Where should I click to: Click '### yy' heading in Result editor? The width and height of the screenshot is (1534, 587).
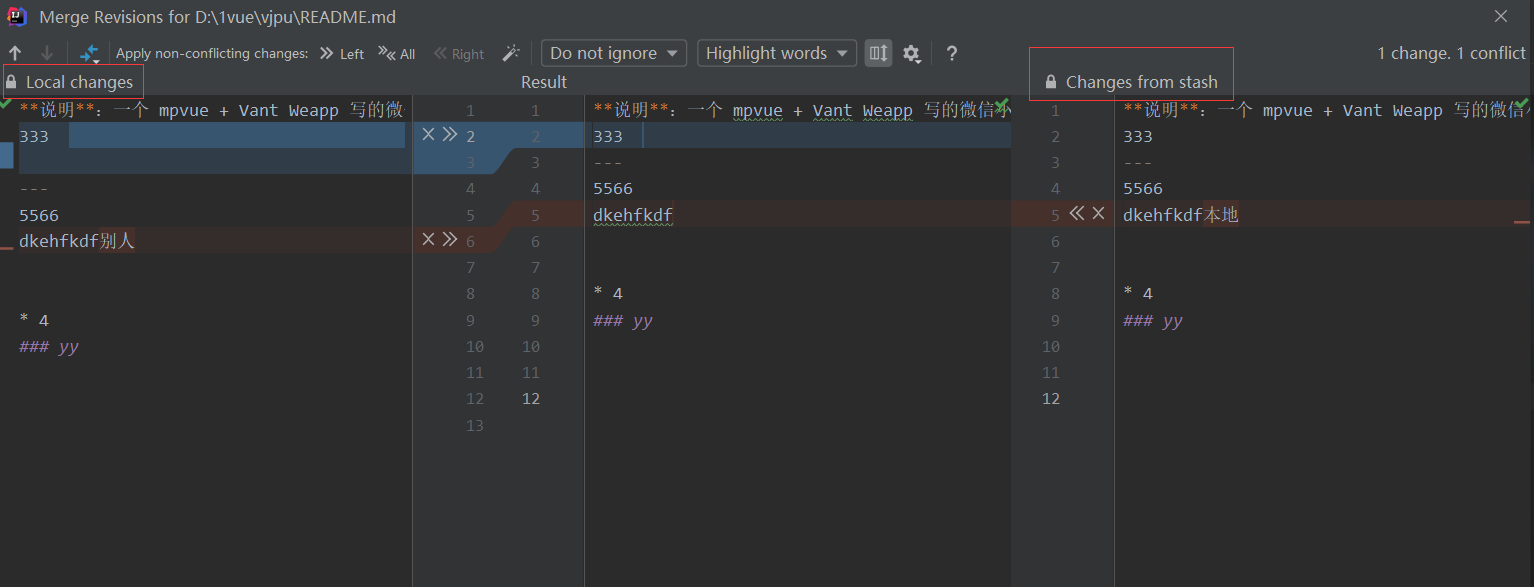[623, 320]
